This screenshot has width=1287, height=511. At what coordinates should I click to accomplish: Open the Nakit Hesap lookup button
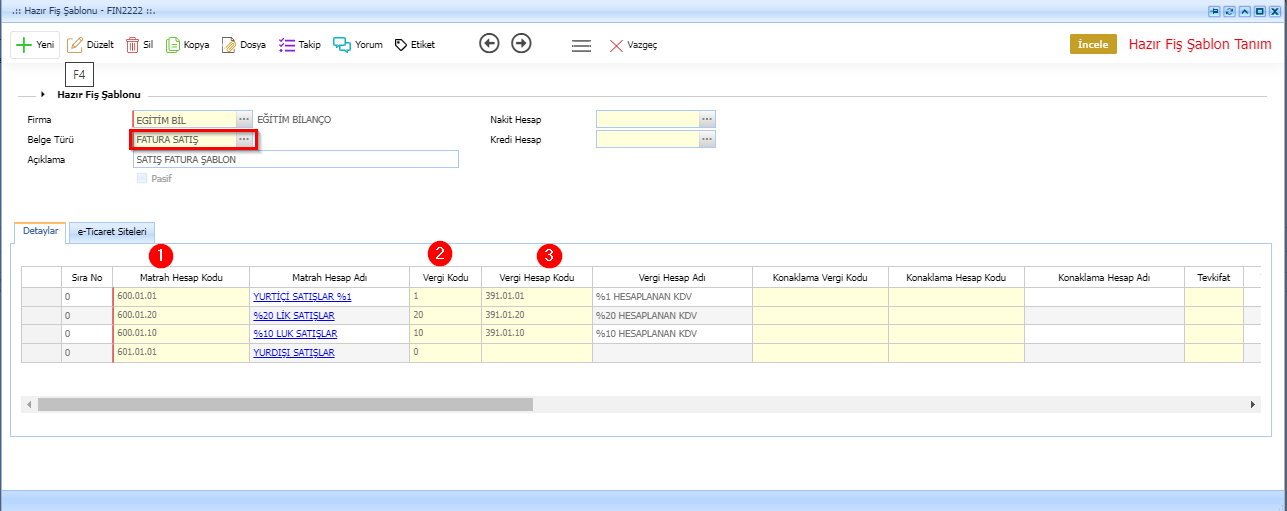[x=707, y=120]
